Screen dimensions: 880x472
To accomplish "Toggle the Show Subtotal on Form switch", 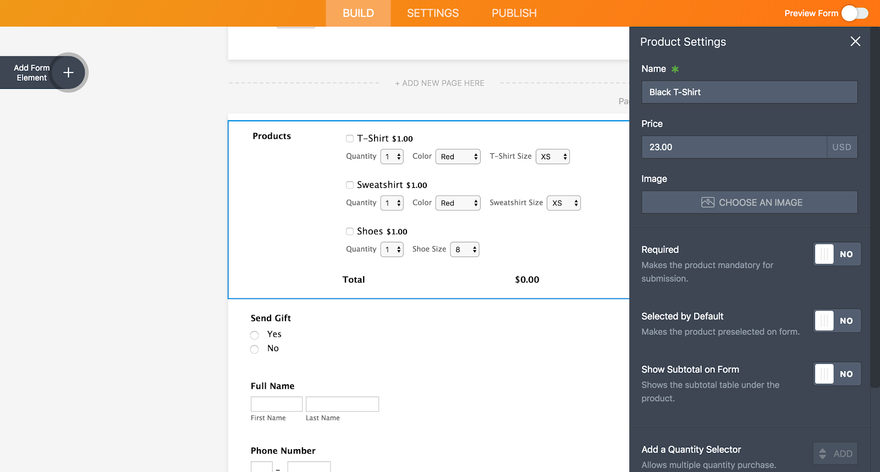I will point(837,374).
